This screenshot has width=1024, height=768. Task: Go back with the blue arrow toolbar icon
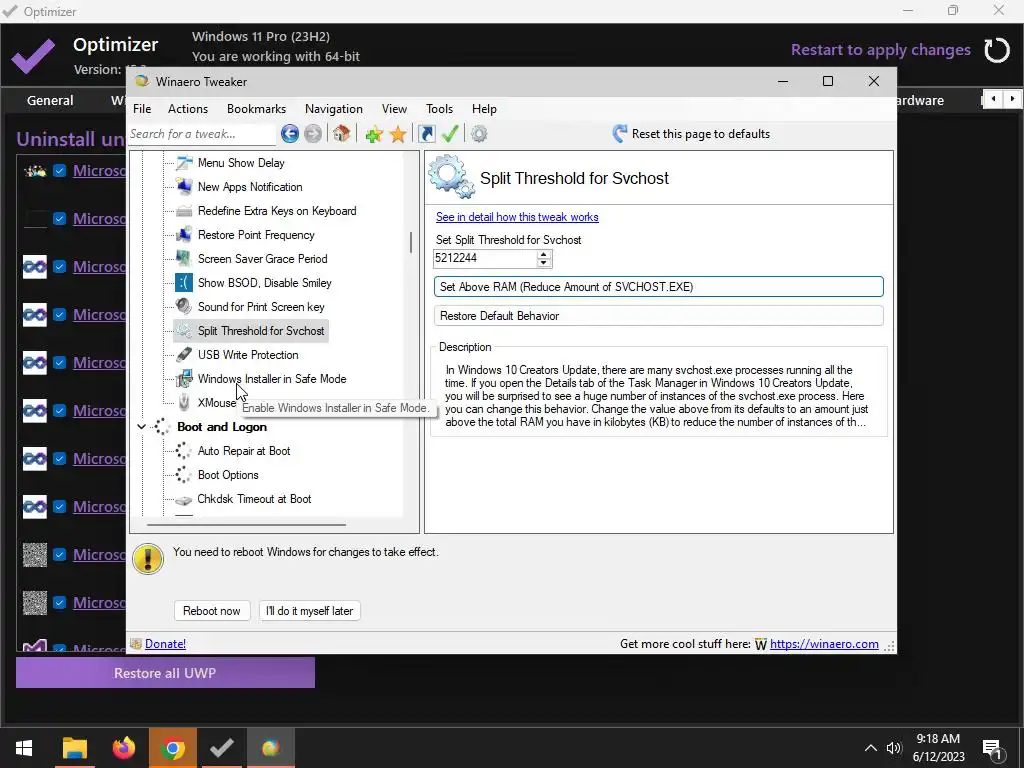coord(290,134)
